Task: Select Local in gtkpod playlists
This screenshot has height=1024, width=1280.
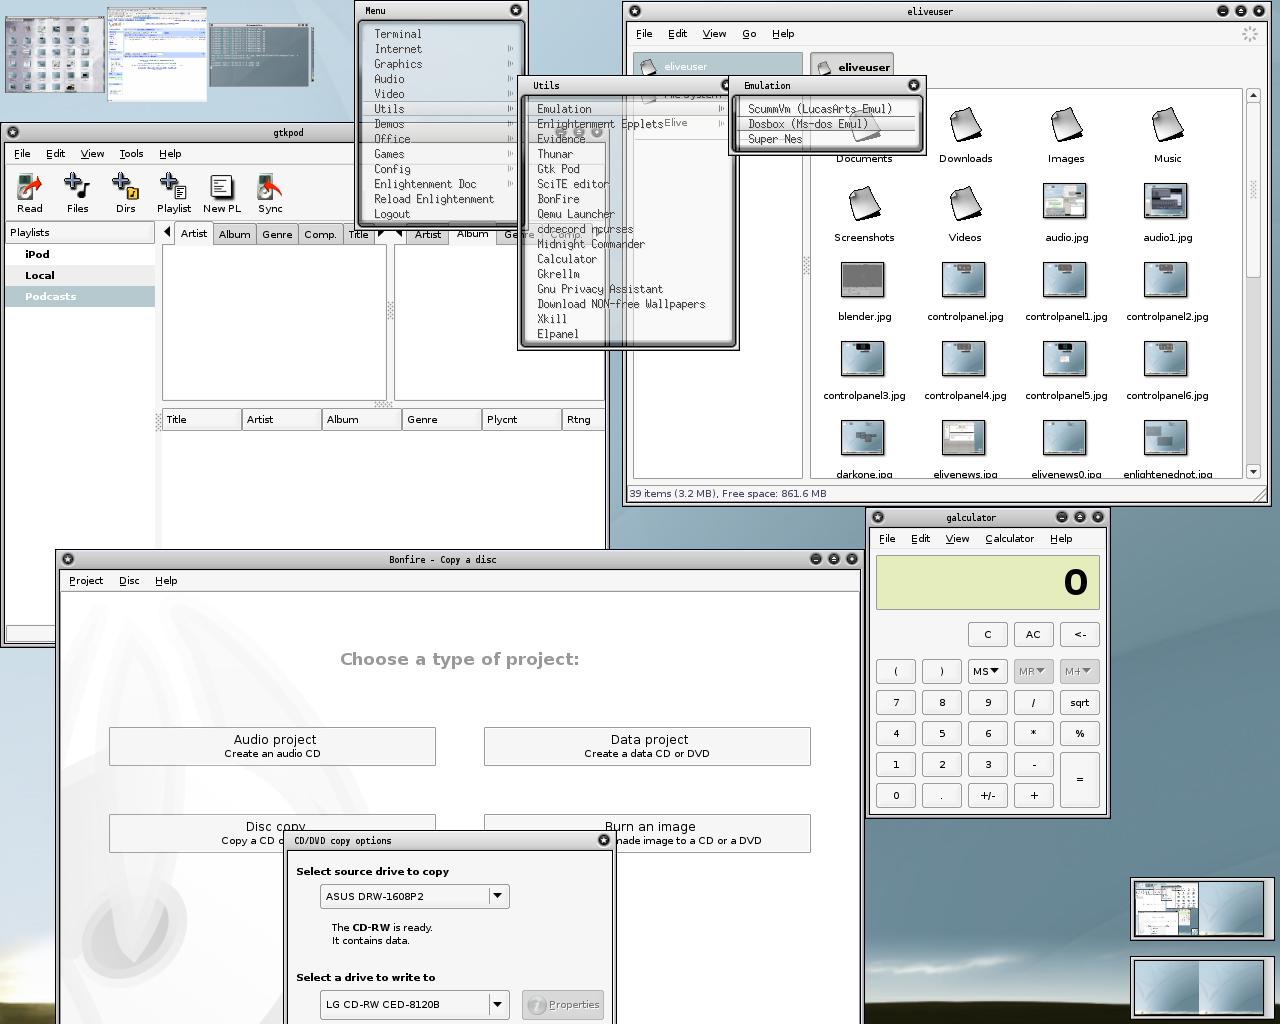Action: coord(80,276)
